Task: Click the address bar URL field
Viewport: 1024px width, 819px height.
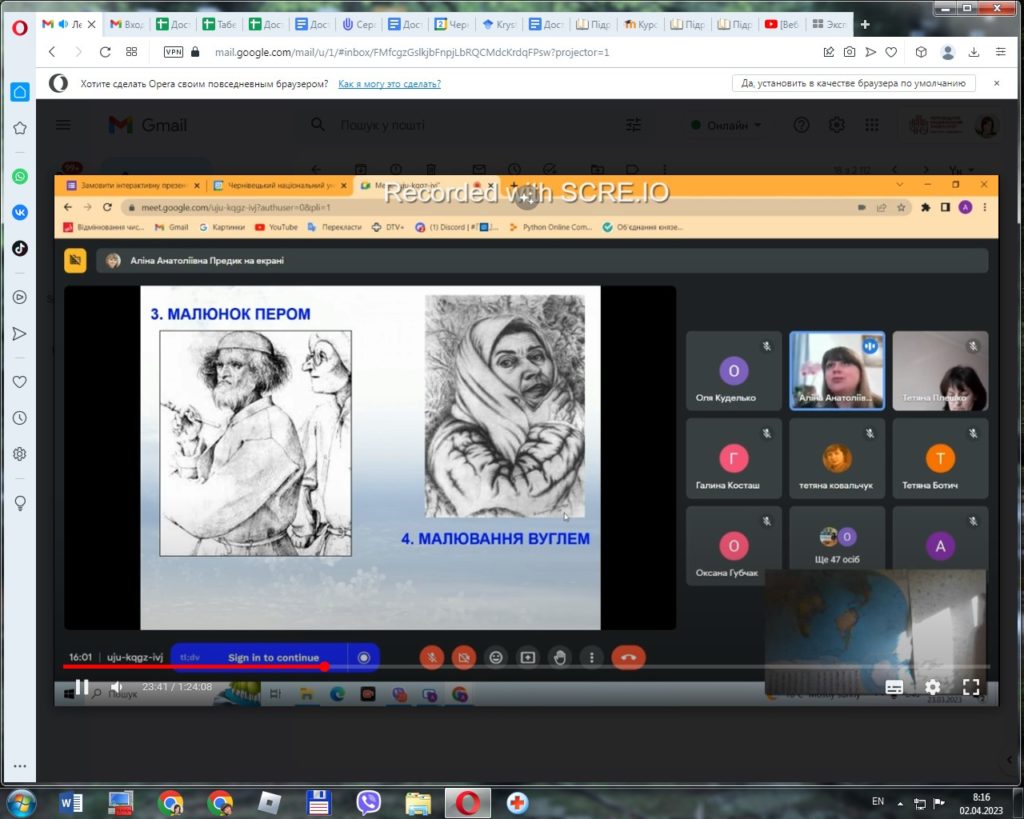Action: pos(411,52)
